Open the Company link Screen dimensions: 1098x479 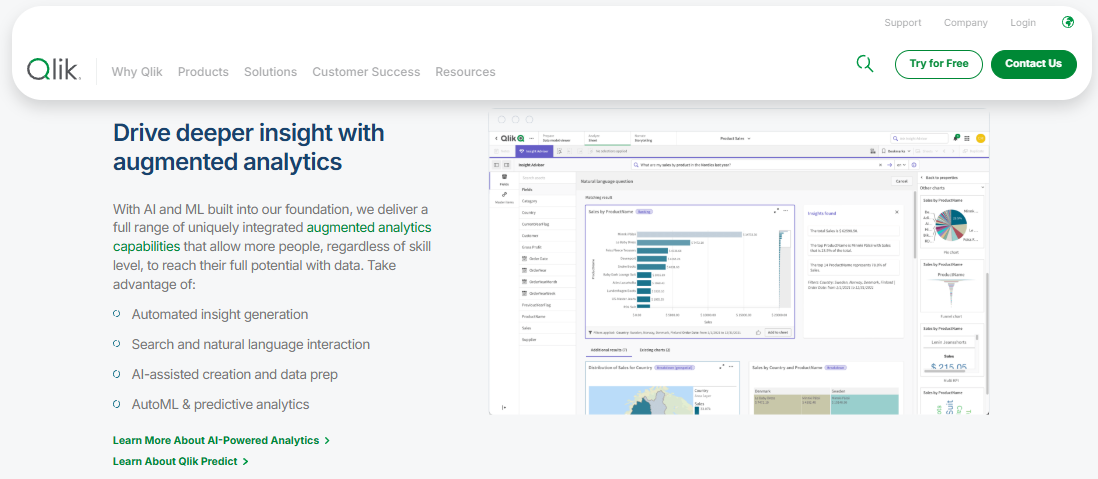tap(966, 22)
